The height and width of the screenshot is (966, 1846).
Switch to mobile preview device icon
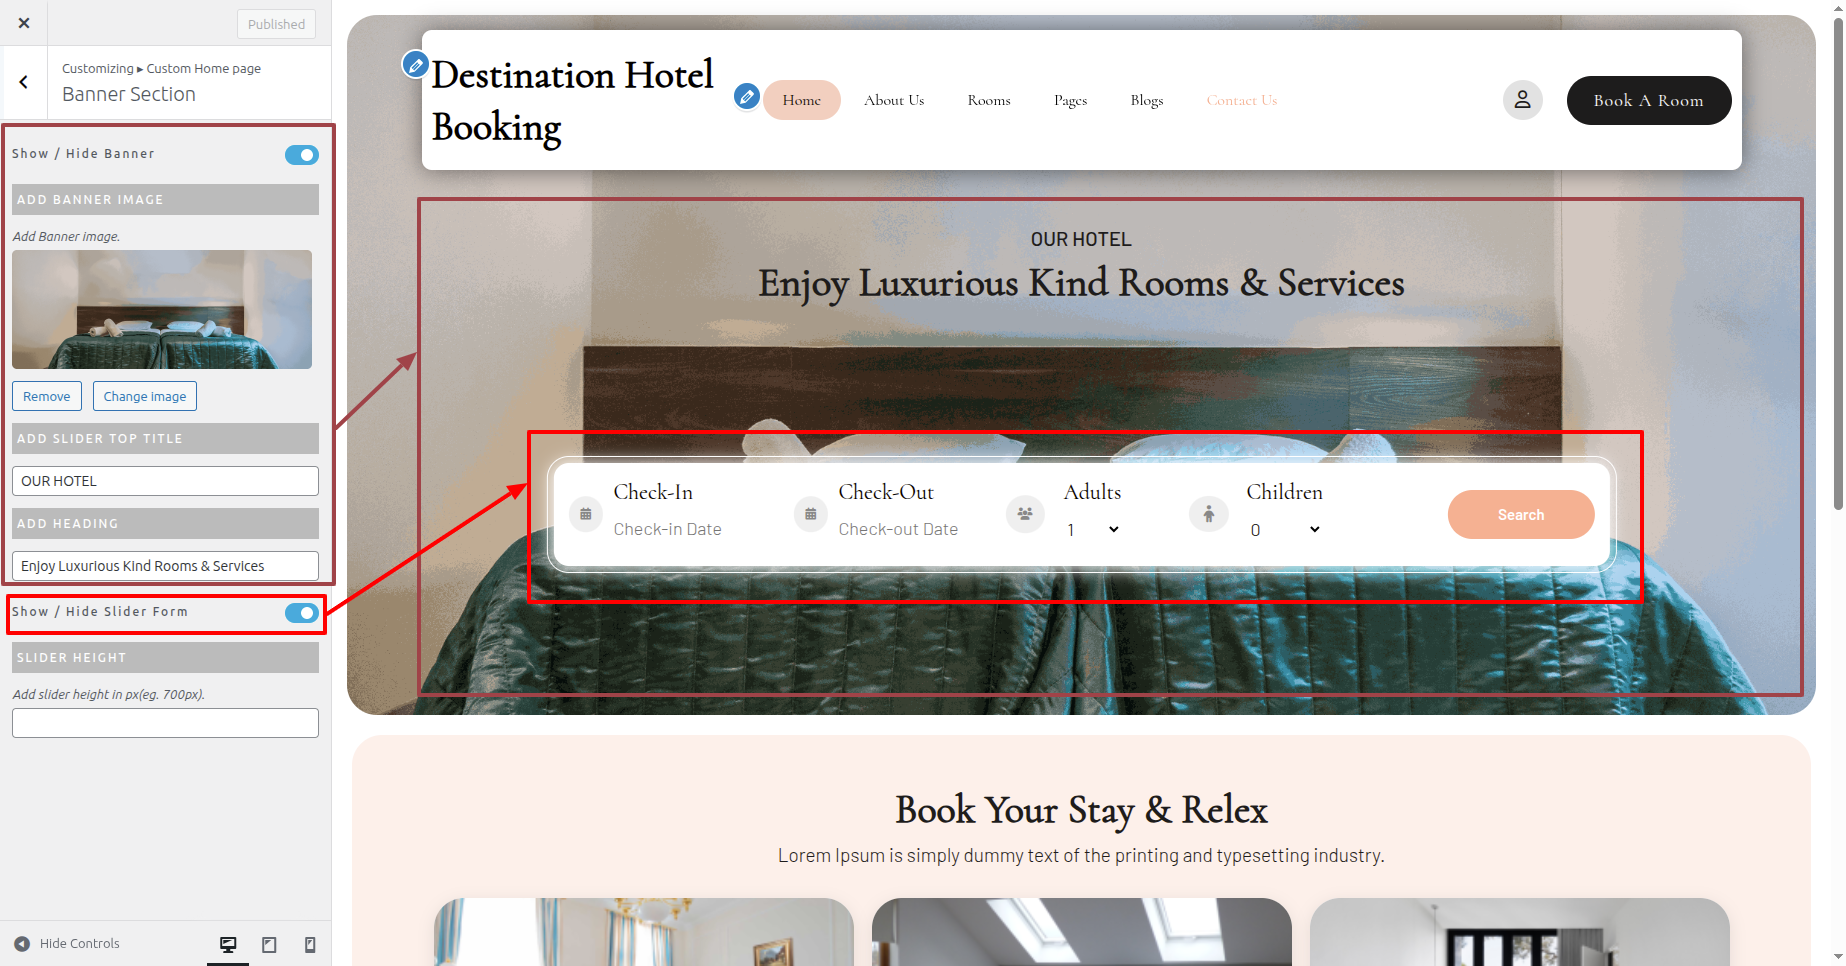coord(310,944)
